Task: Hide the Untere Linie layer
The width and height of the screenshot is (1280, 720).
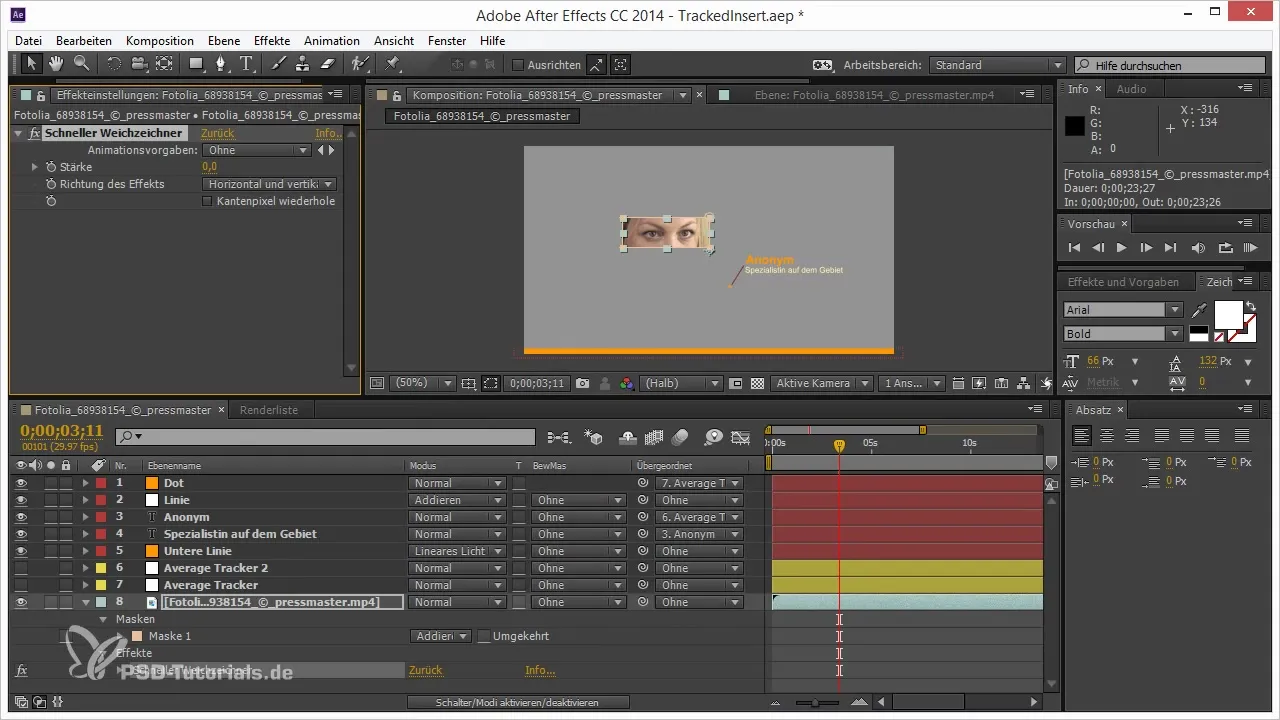Action: [21, 551]
